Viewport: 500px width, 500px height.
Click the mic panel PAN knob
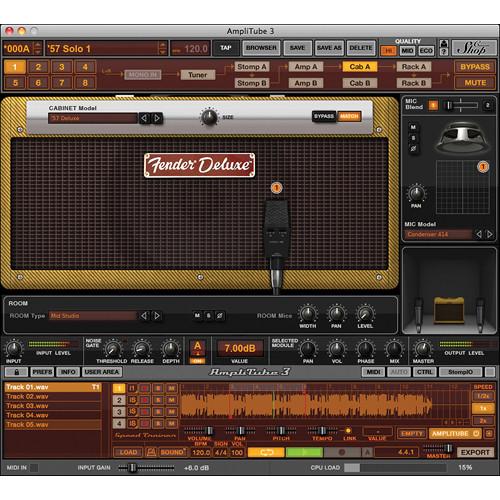pos(416,193)
